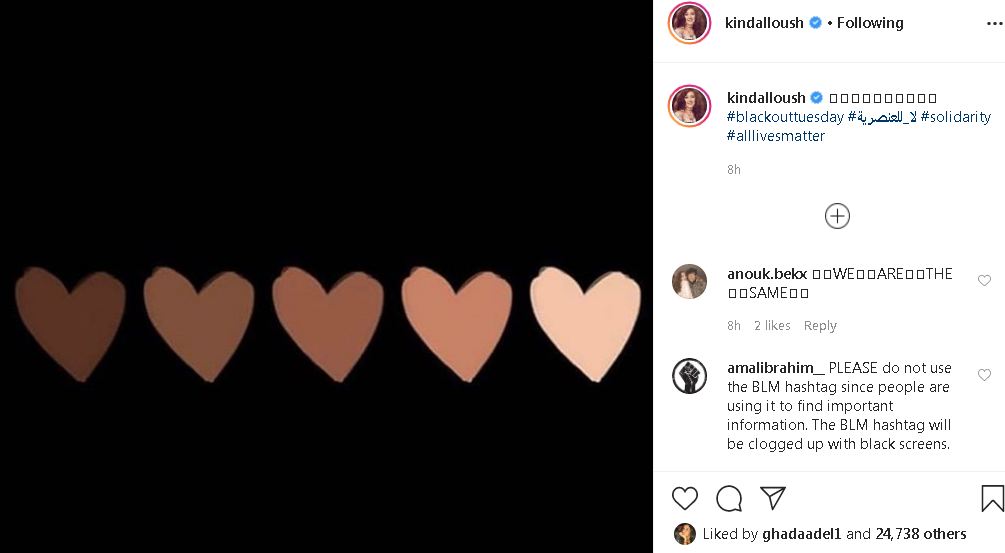Click the lightest beige heart in photo
Viewport: 1005px width, 553px height.
click(585, 324)
